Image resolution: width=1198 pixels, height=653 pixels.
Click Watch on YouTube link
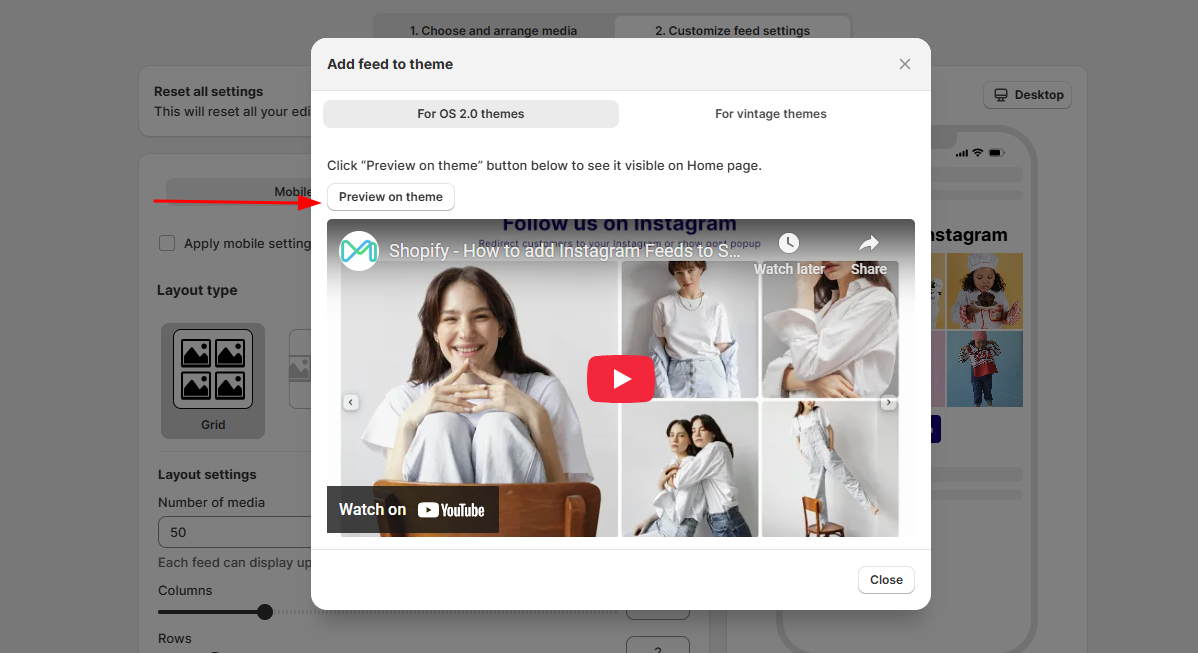(x=413, y=509)
